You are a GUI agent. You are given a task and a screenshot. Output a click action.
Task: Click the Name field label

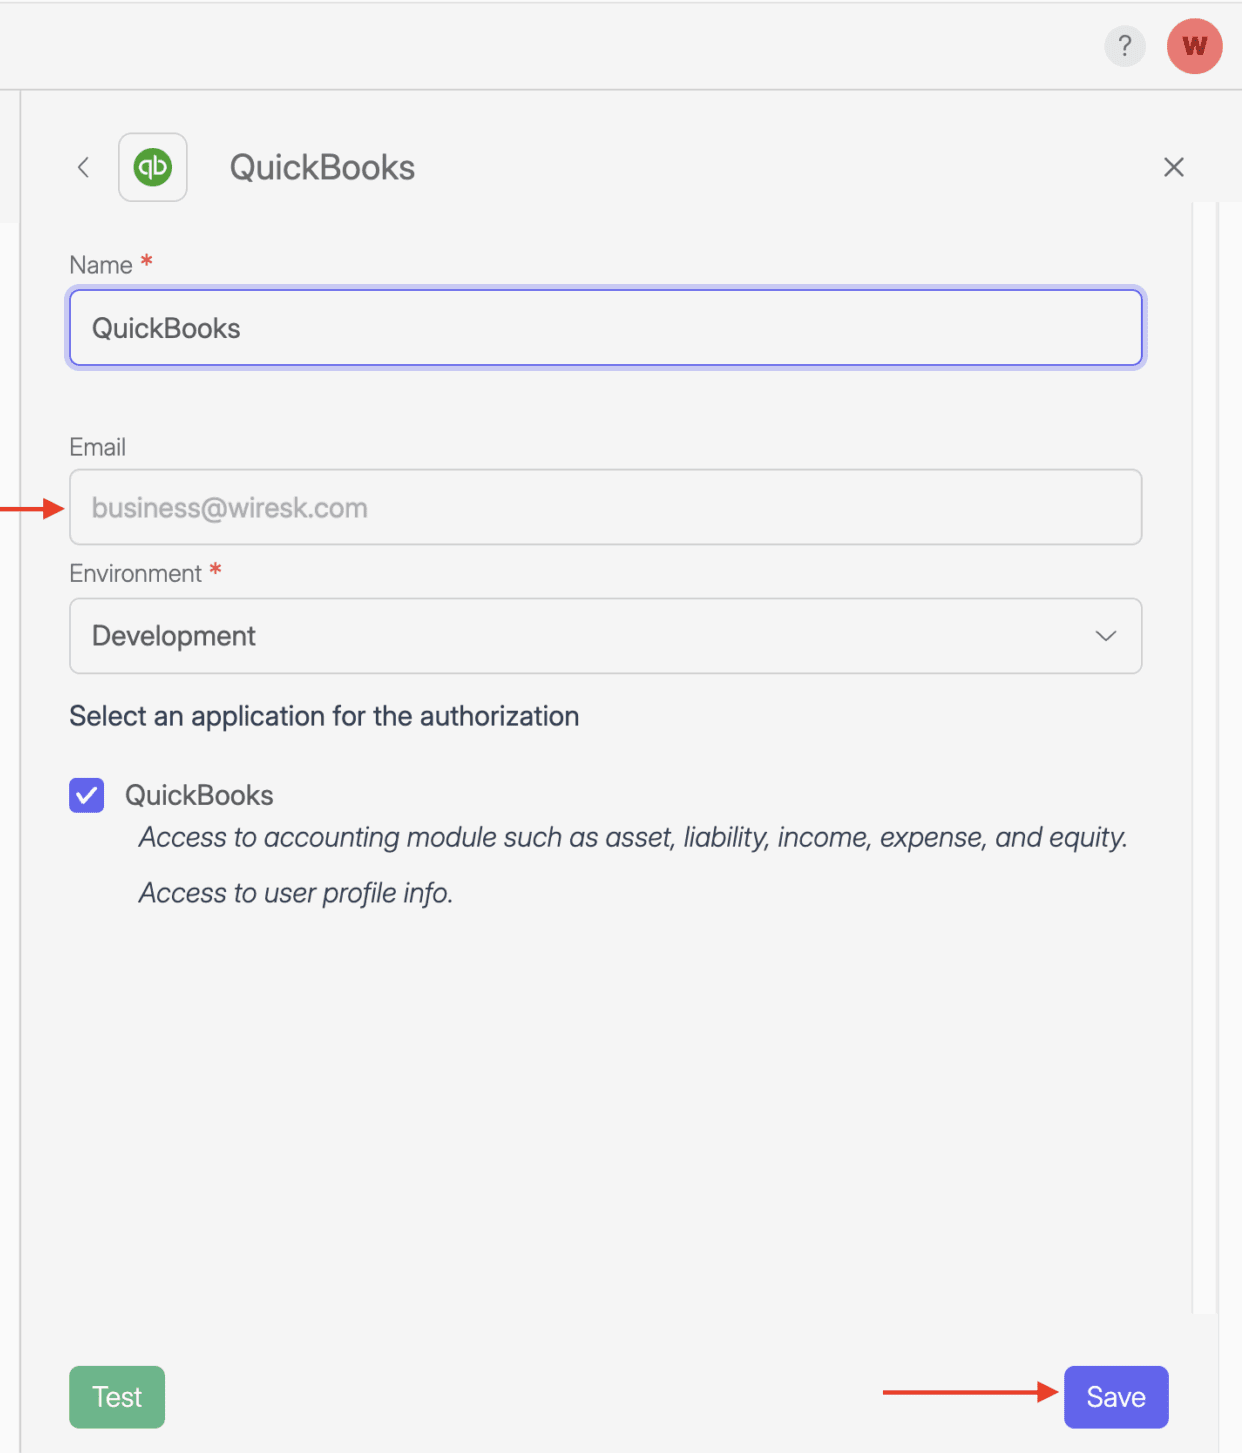pos(101,265)
